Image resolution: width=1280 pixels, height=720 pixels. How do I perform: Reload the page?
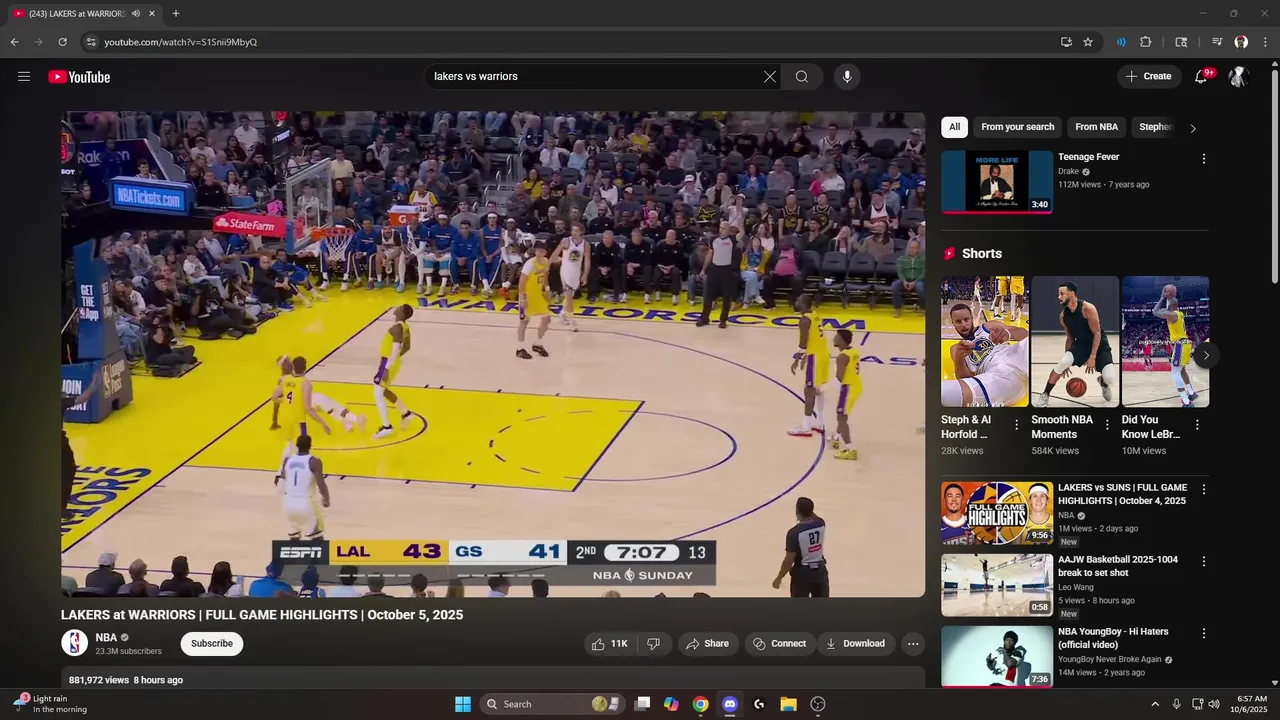point(62,42)
